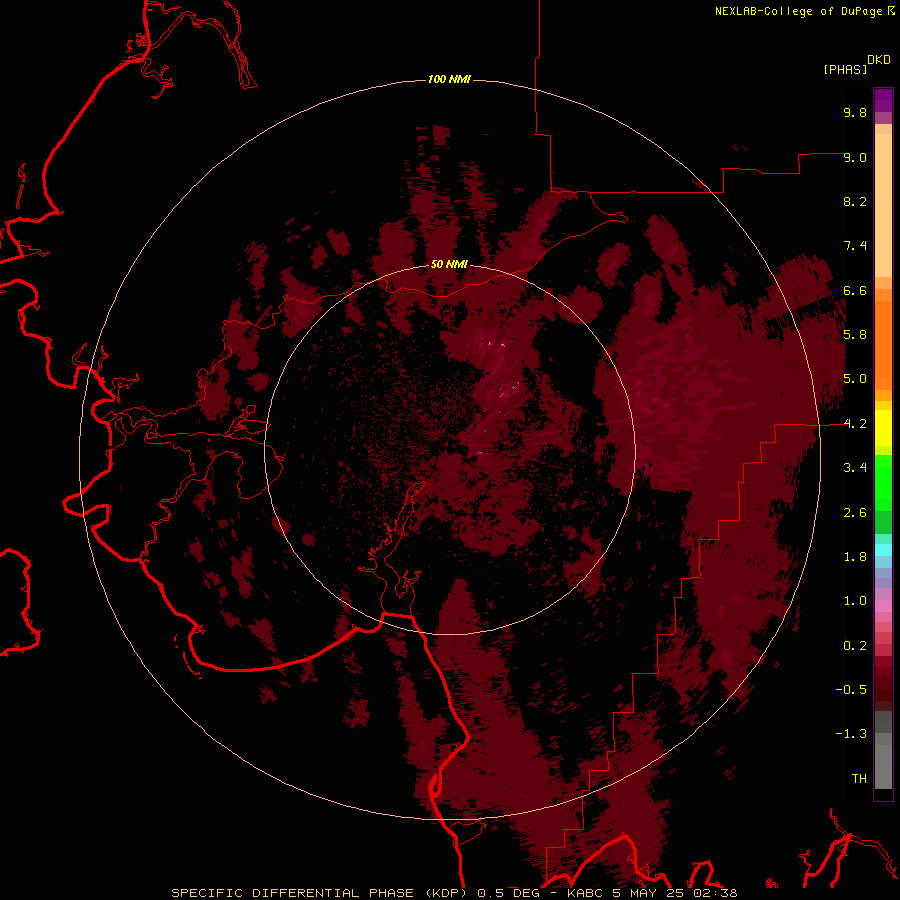Image resolution: width=900 pixels, height=900 pixels.
Task: Click the 3.4 value on the color scale
Action: (855, 468)
